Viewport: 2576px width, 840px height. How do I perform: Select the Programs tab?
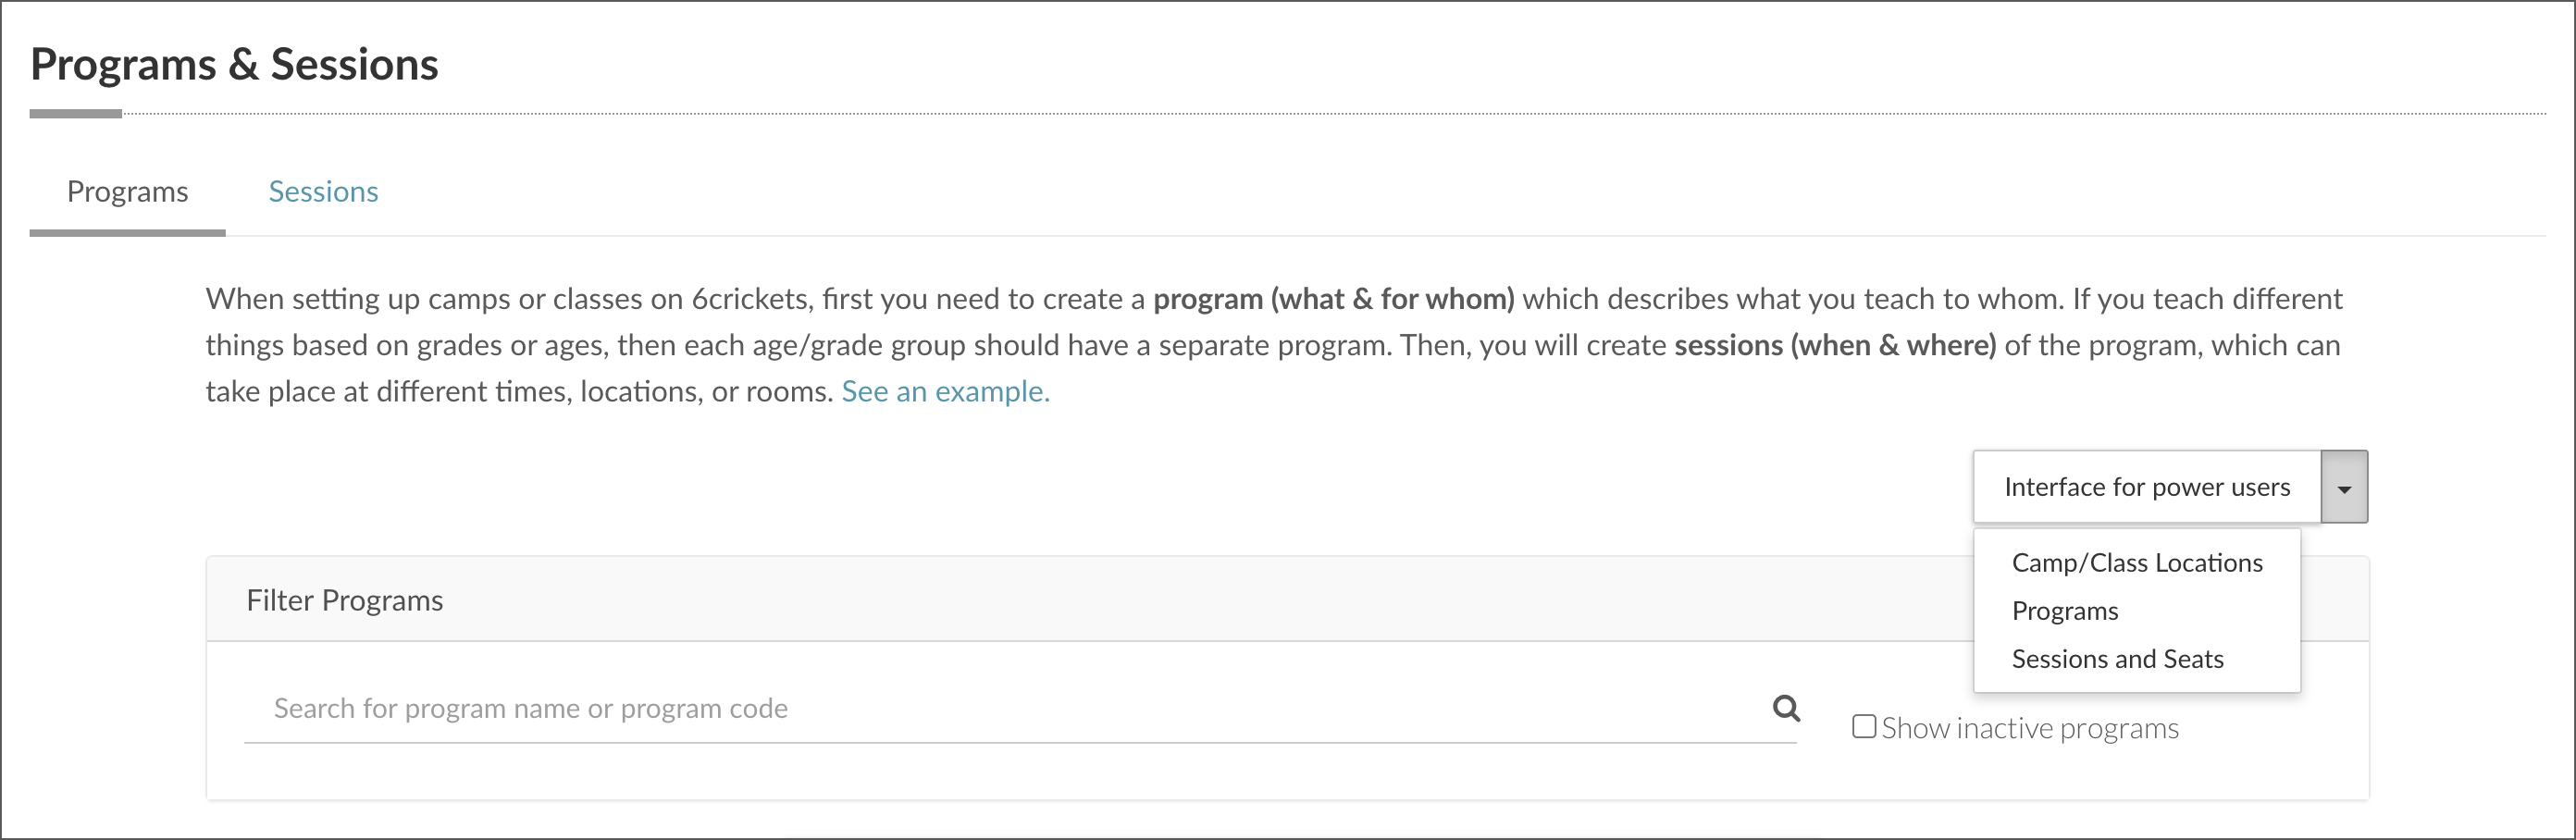pos(127,191)
